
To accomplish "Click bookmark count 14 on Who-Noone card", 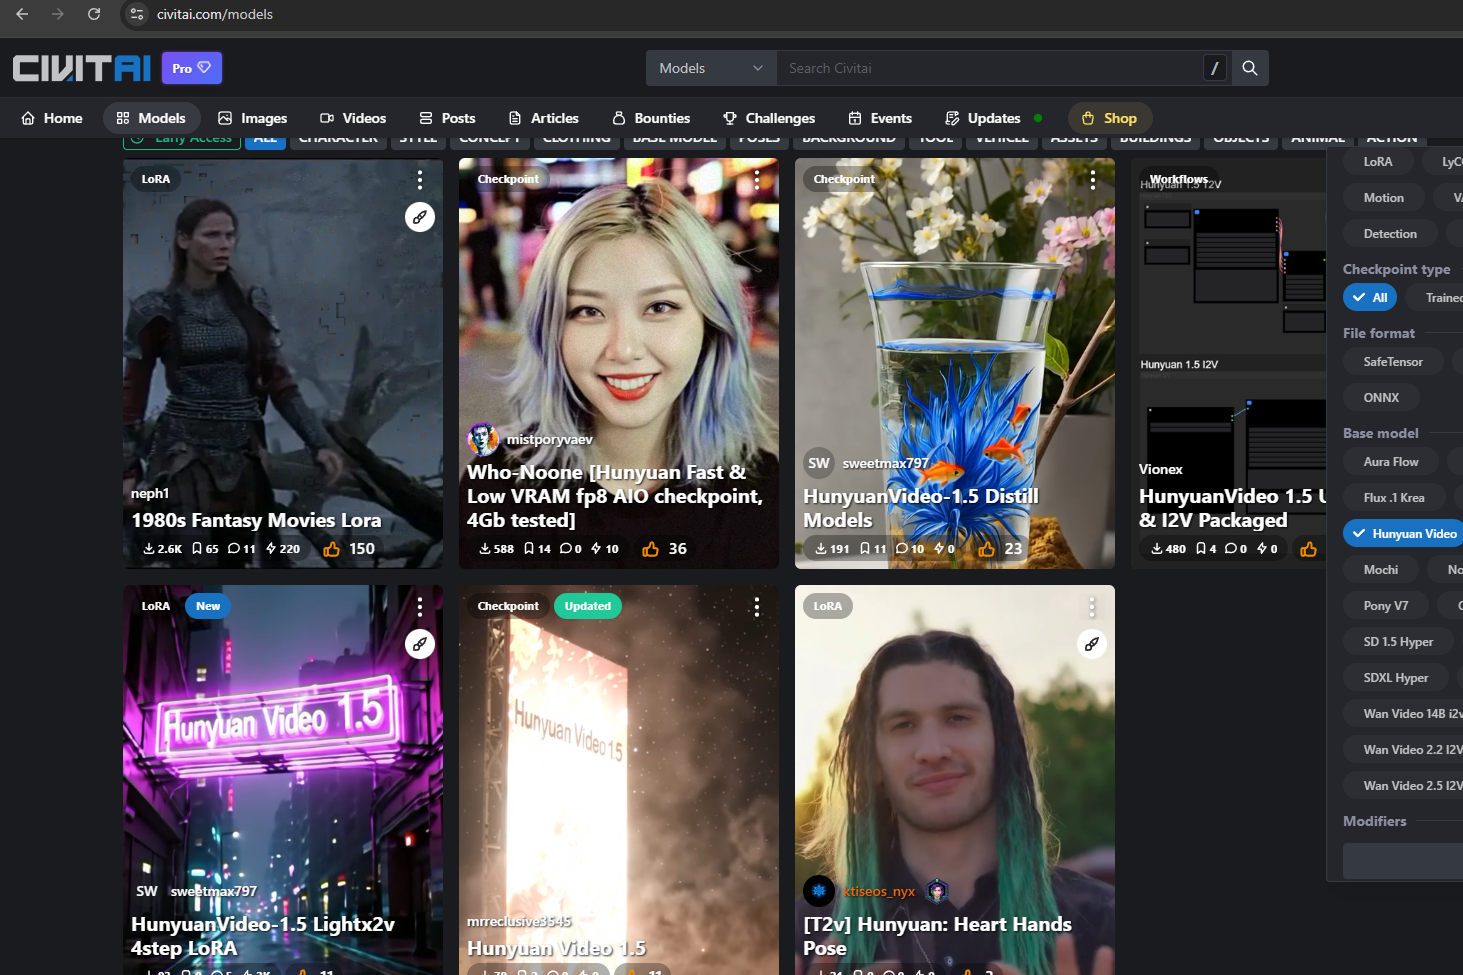I will pos(538,549).
